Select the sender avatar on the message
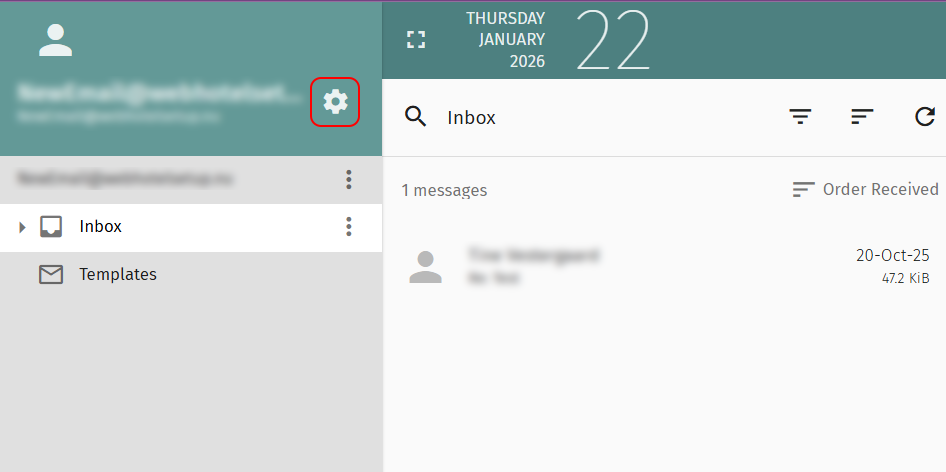The image size is (946, 472). tap(425, 267)
